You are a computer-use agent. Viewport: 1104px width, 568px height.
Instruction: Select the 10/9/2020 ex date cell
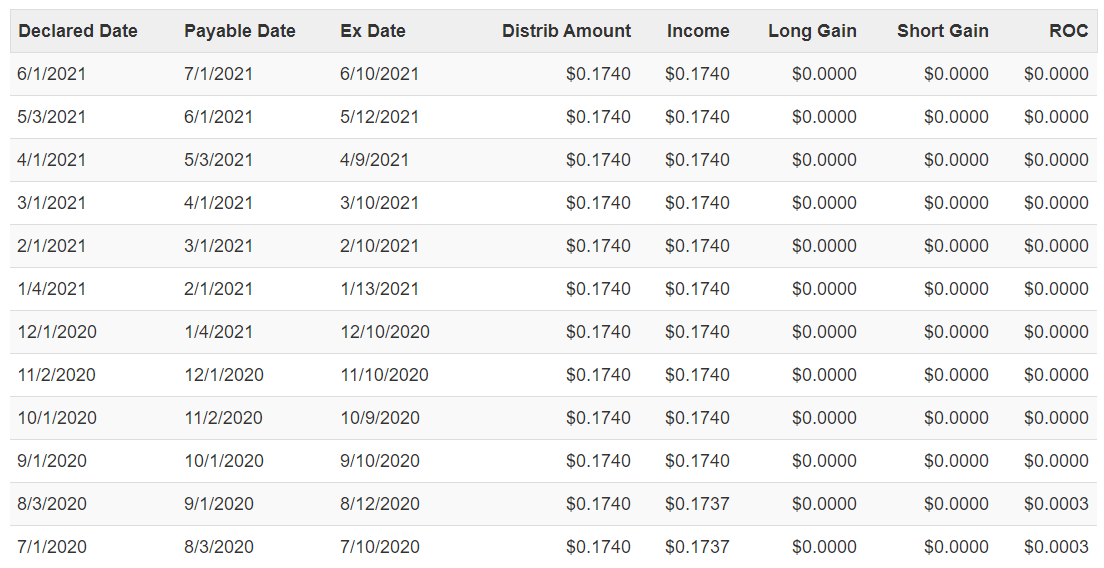(x=380, y=417)
